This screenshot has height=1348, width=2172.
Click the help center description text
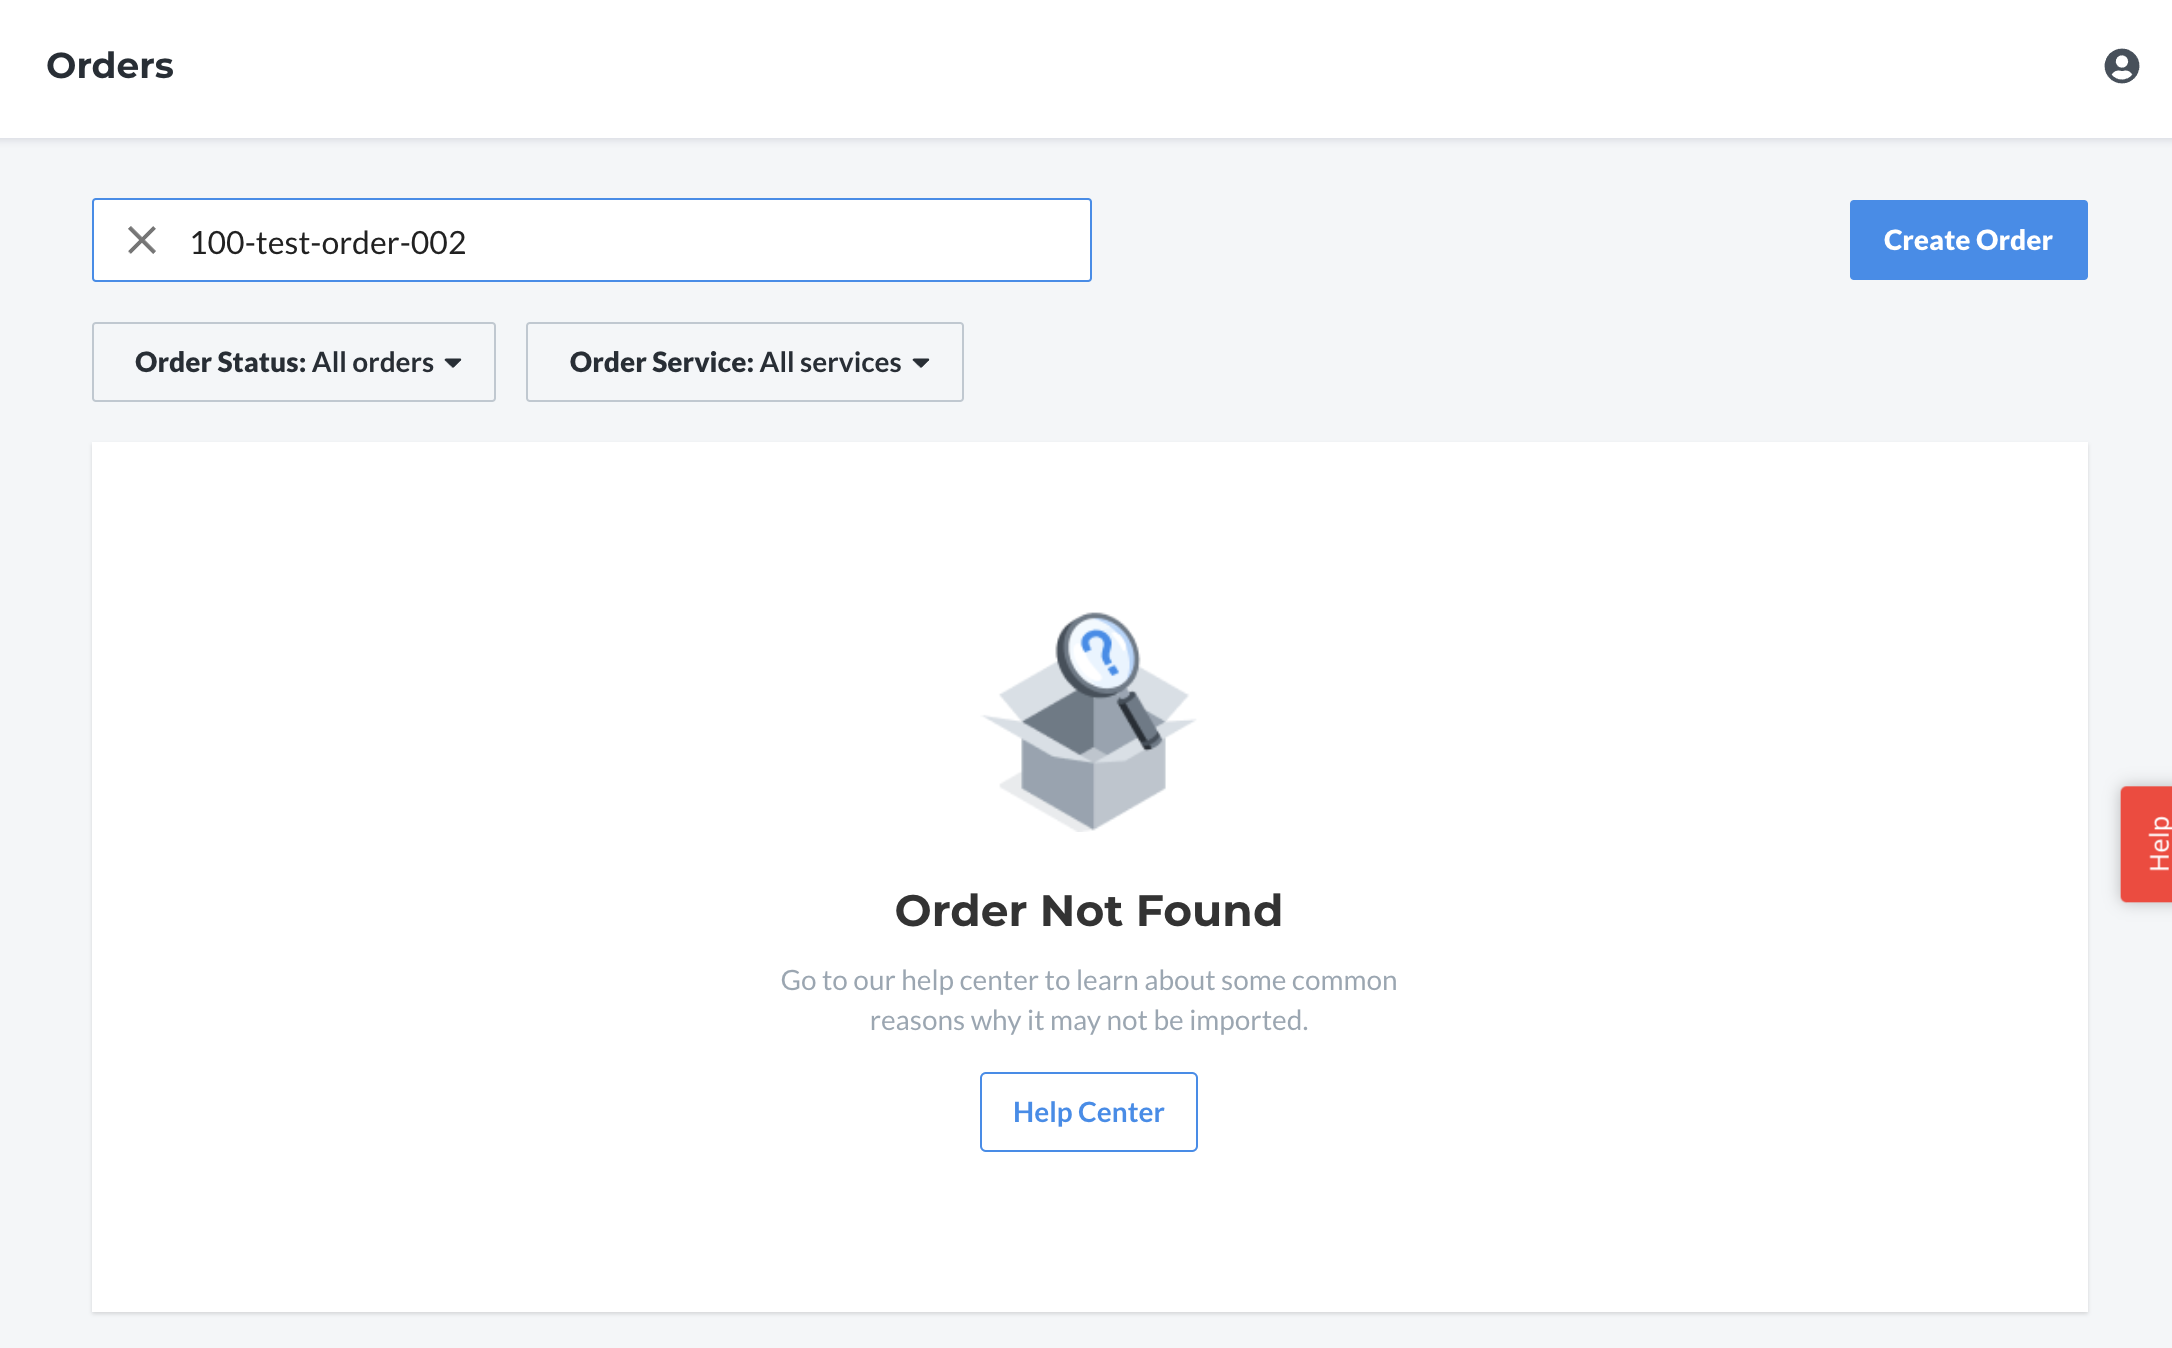tap(1088, 1000)
